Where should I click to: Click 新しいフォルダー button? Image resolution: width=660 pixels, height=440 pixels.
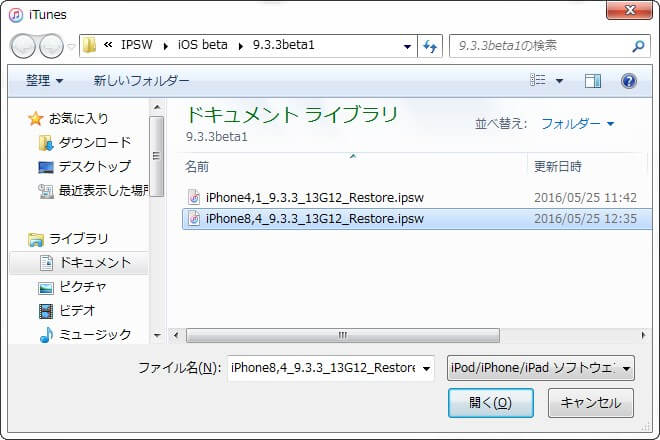[x=141, y=80]
